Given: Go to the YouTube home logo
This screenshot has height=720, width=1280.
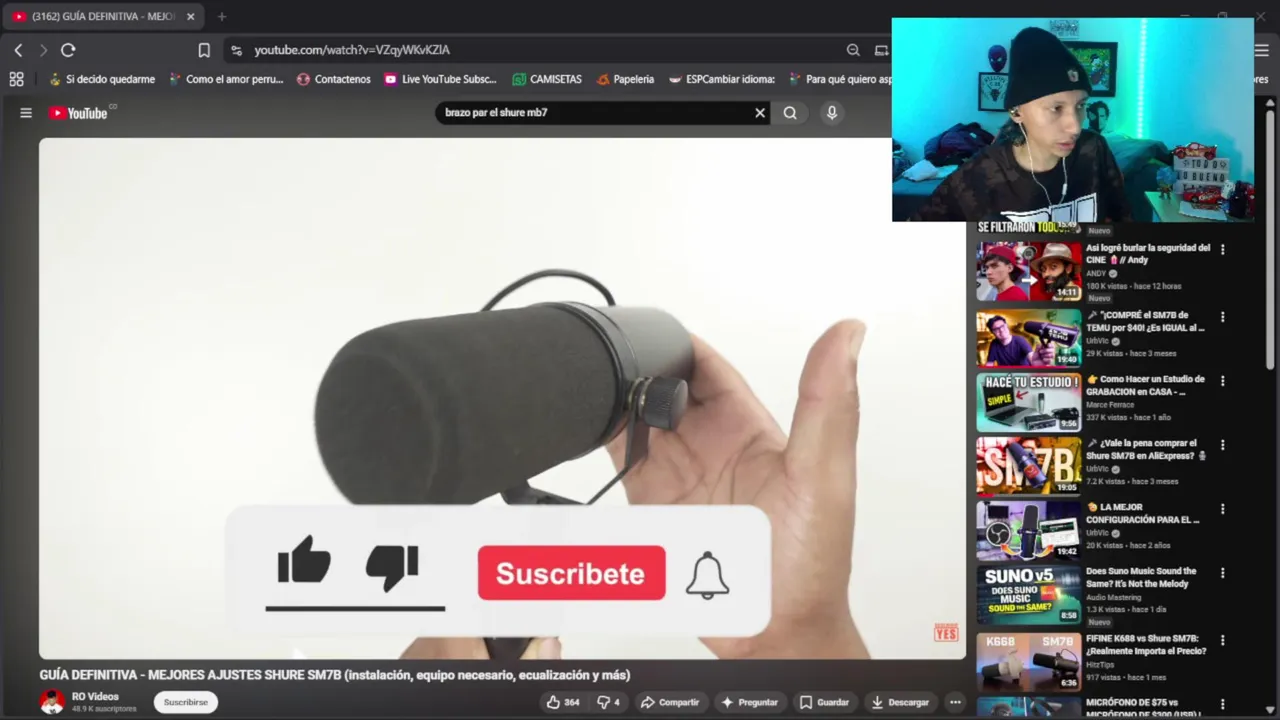Looking at the screenshot, I should pos(78,113).
